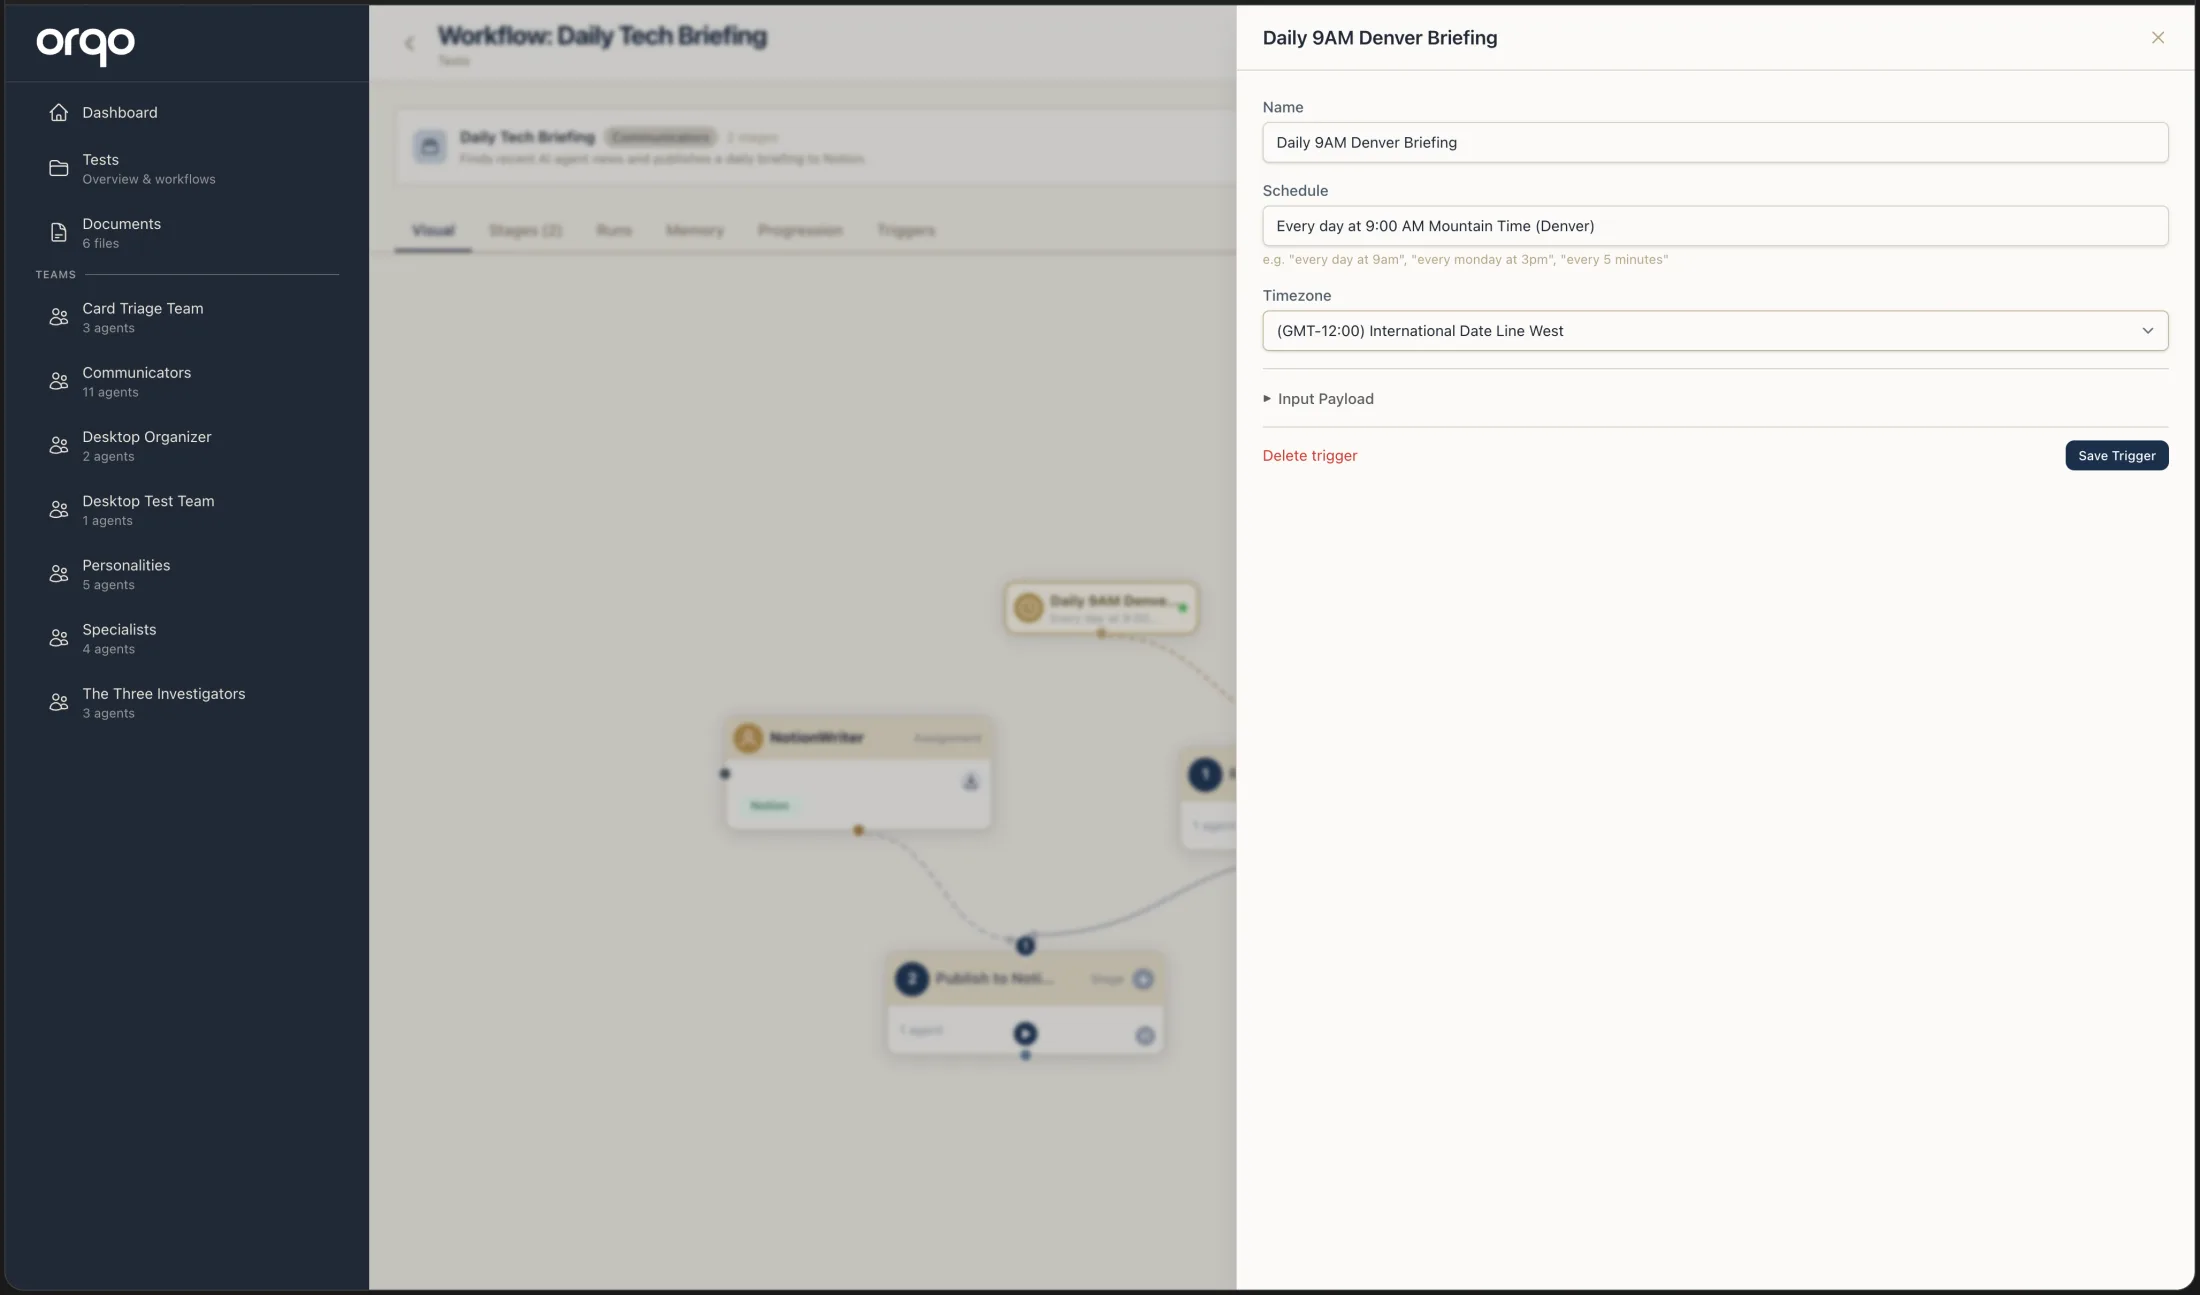Click Communicators badge in workflow header

(x=661, y=137)
